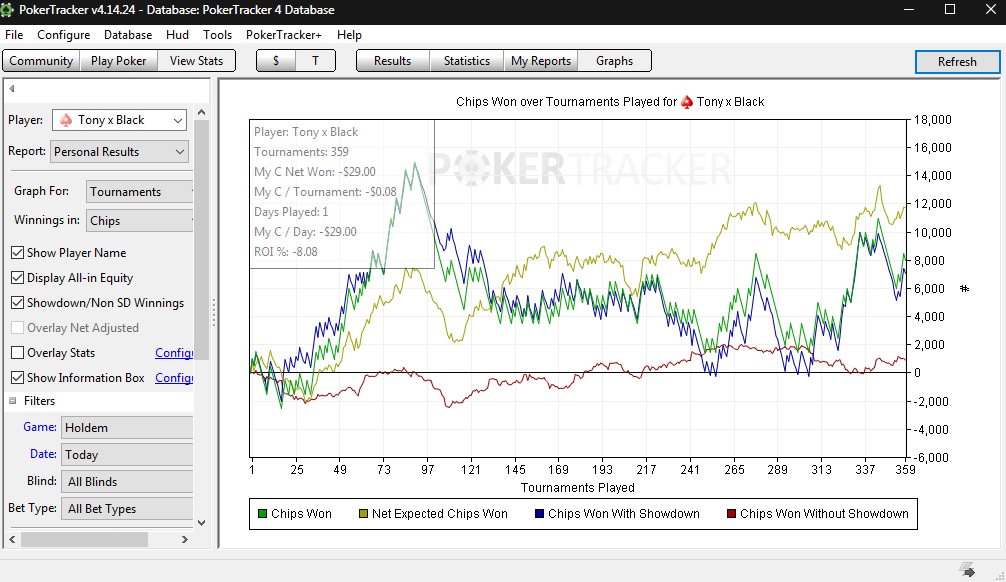Toggle Display All-in Equity checkbox
This screenshot has width=1006, height=582.
pyautogui.click(x=17, y=278)
